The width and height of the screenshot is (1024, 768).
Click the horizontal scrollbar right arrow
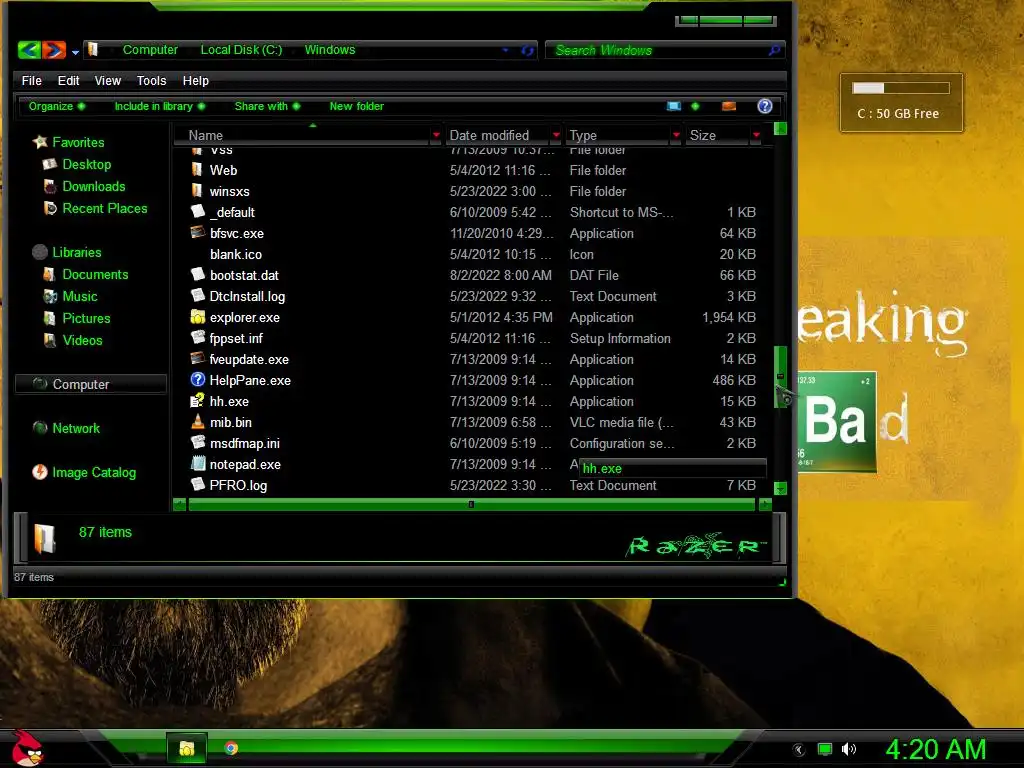(x=765, y=504)
